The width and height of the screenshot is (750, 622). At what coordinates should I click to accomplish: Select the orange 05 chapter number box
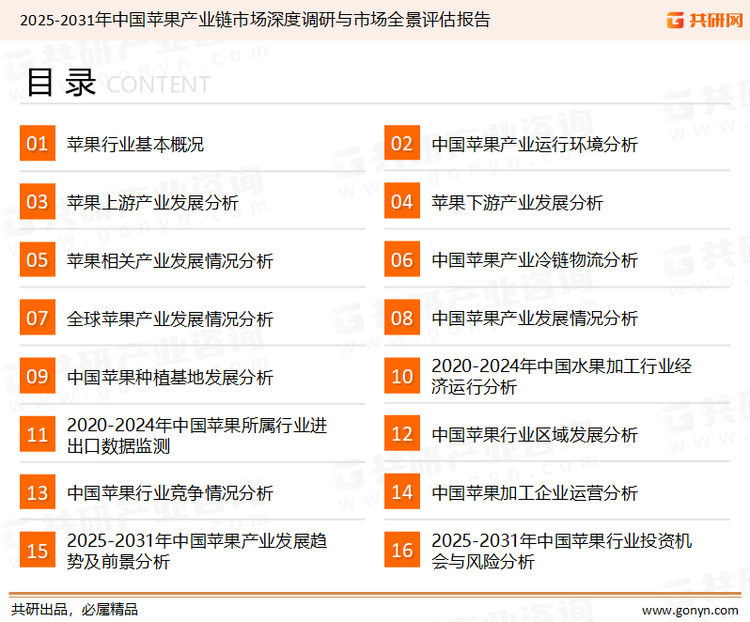pos(37,260)
